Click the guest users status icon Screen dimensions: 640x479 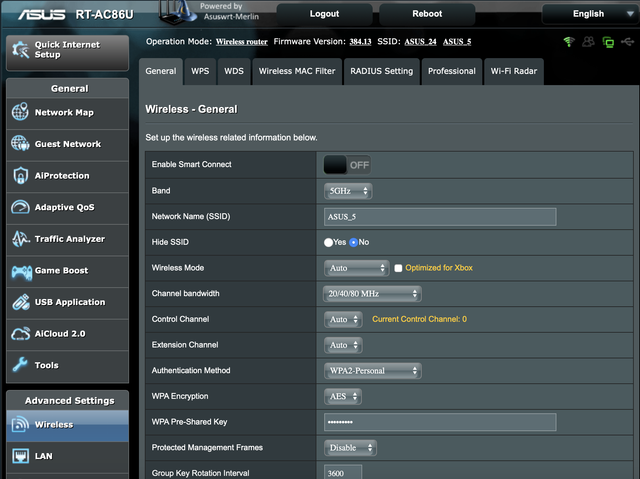[x=588, y=42]
